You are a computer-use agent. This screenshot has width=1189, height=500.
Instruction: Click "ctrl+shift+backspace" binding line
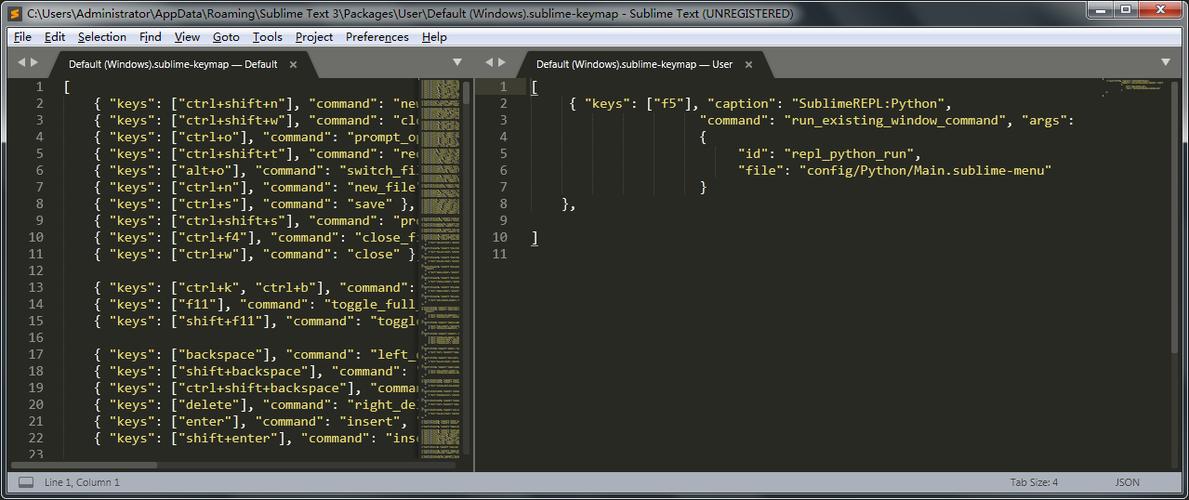(256, 387)
